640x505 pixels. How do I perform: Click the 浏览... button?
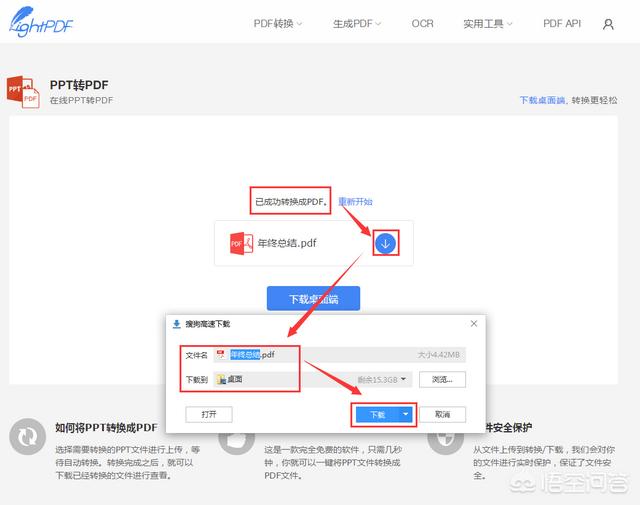click(x=442, y=380)
